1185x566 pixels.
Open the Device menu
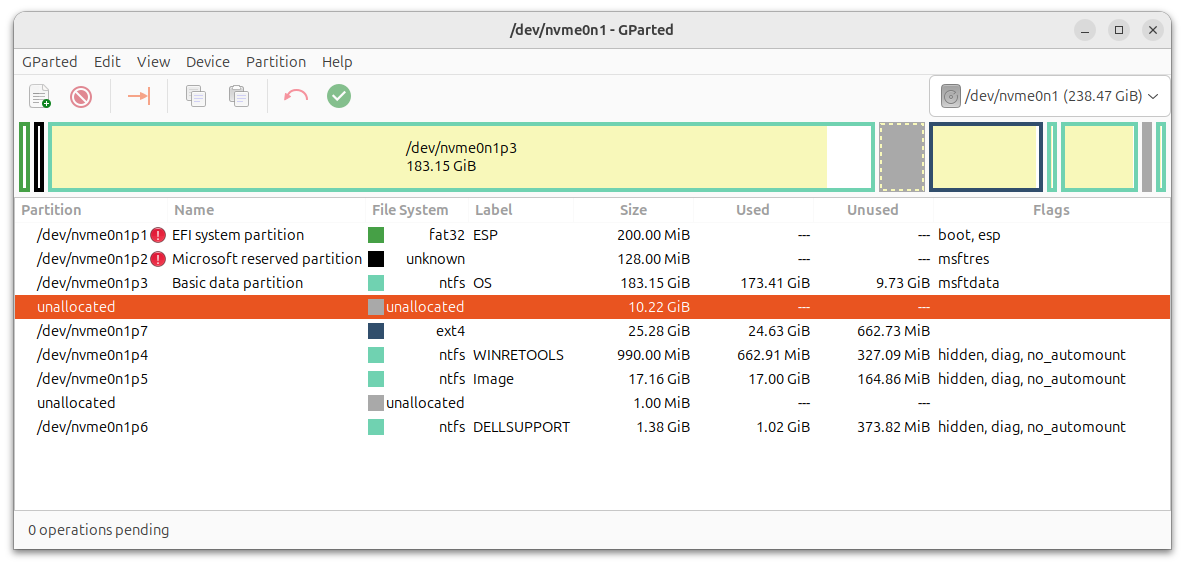click(x=208, y=62)
